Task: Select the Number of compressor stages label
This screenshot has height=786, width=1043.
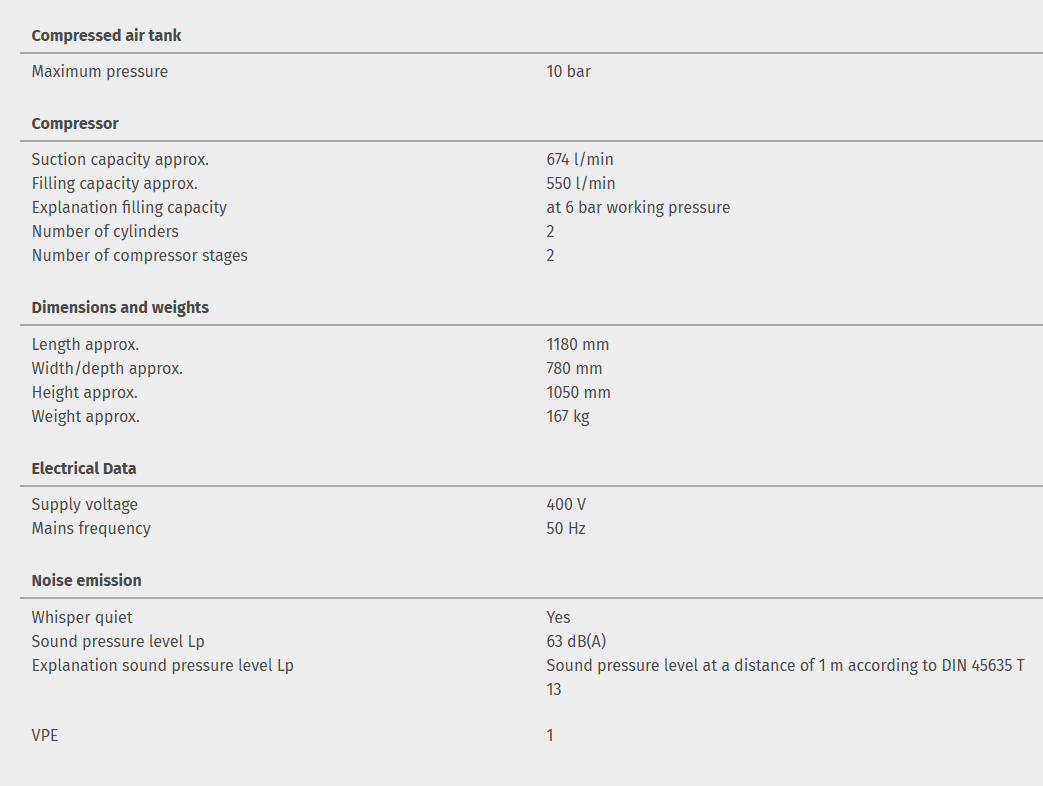Action: 139,255
